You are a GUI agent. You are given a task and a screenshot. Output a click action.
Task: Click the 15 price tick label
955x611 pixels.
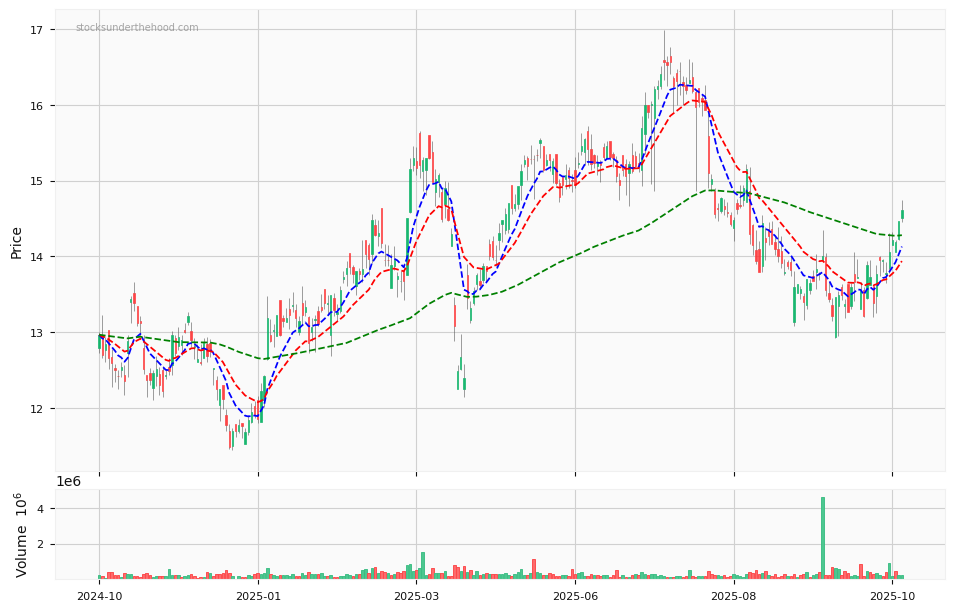click(x=36, y=181)
